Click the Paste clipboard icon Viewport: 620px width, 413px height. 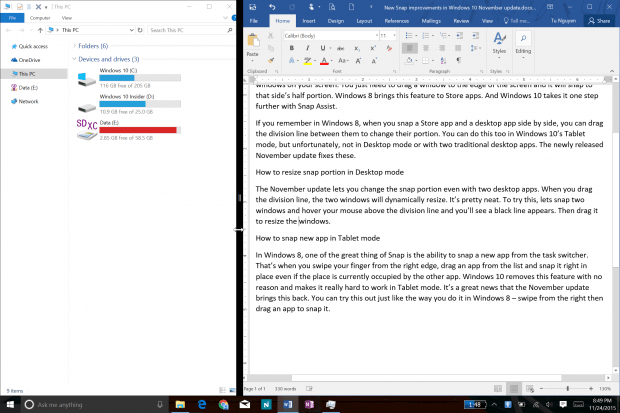point(253,42)
